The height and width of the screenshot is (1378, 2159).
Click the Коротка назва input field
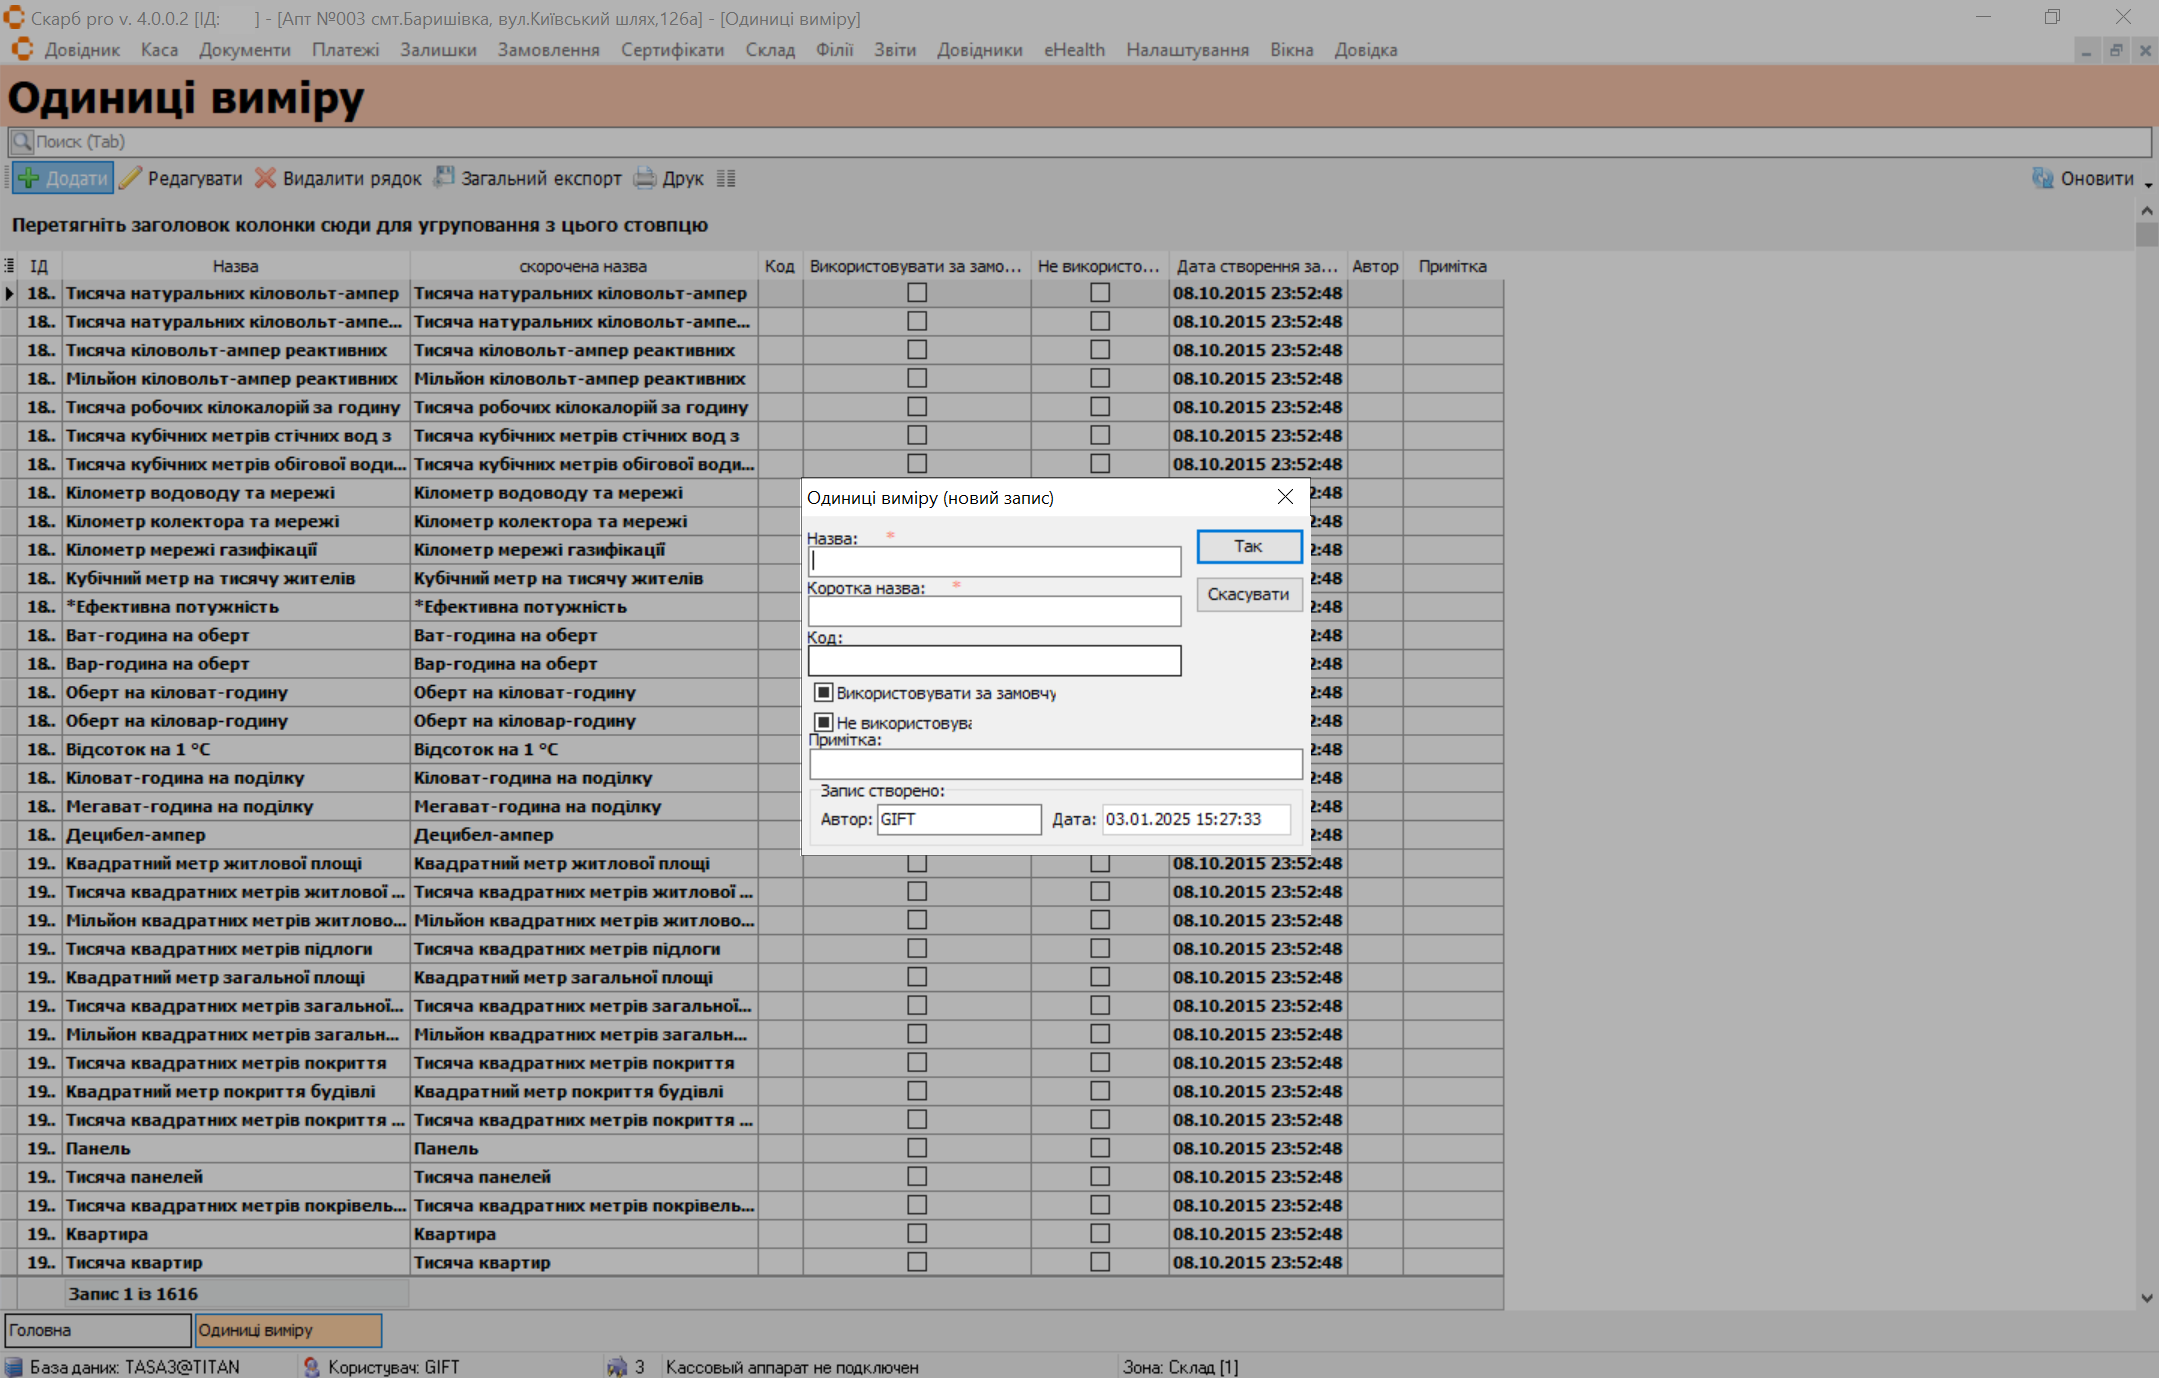994,611
